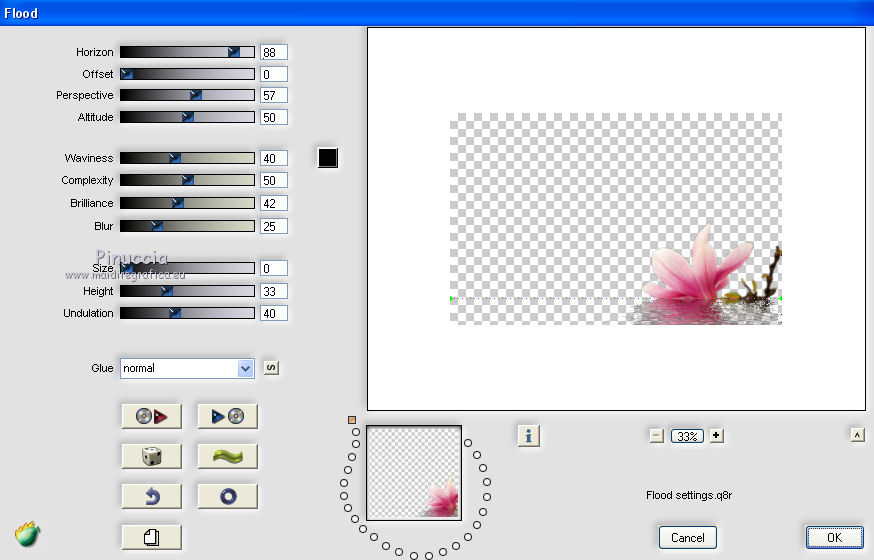This screenshot has height=560, width=874.
Task: Click the Undulation value field
Action: point(274,313)
